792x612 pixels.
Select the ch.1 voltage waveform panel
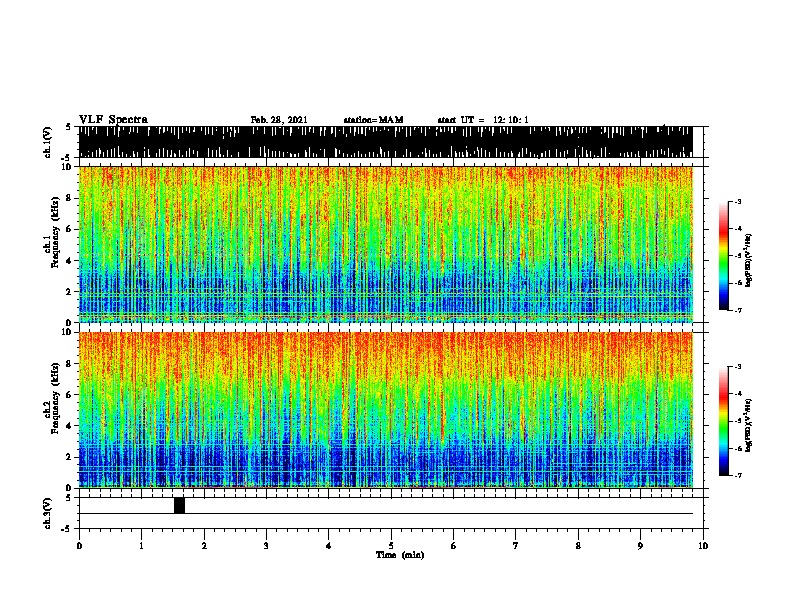click(386, 142)
